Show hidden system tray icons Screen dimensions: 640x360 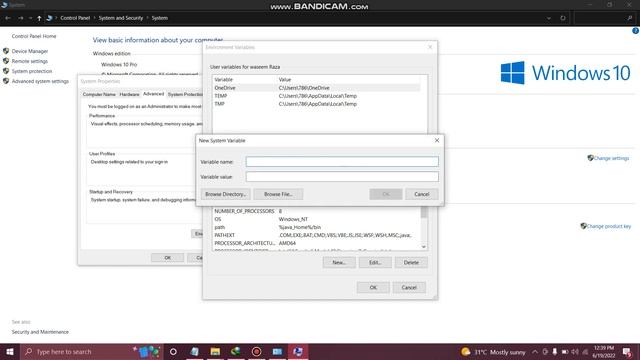tap(535, 352)
